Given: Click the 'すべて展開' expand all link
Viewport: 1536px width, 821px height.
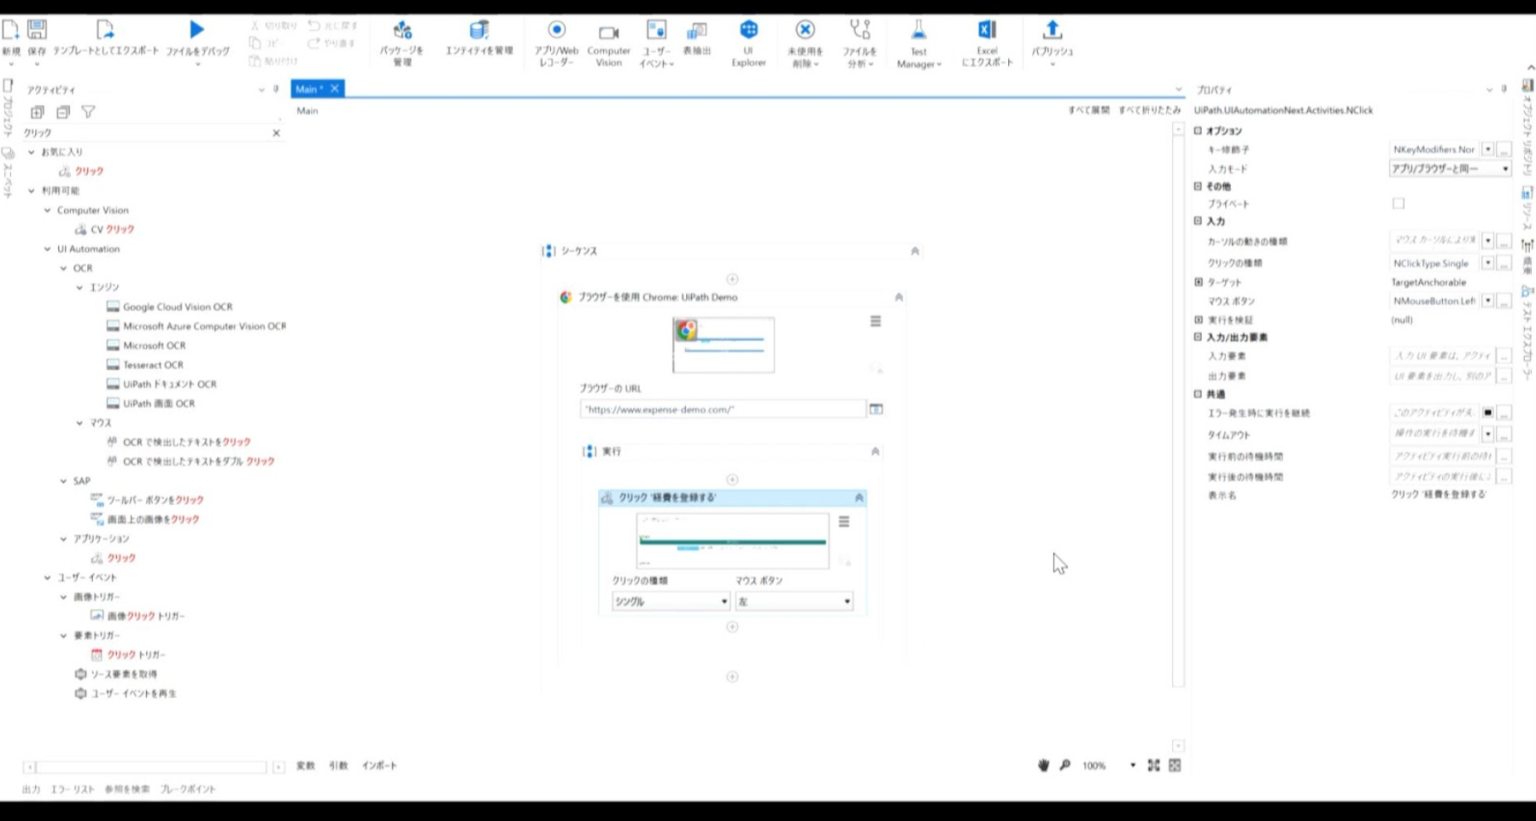Looking at the screenshot, I should coord(1088,110).
